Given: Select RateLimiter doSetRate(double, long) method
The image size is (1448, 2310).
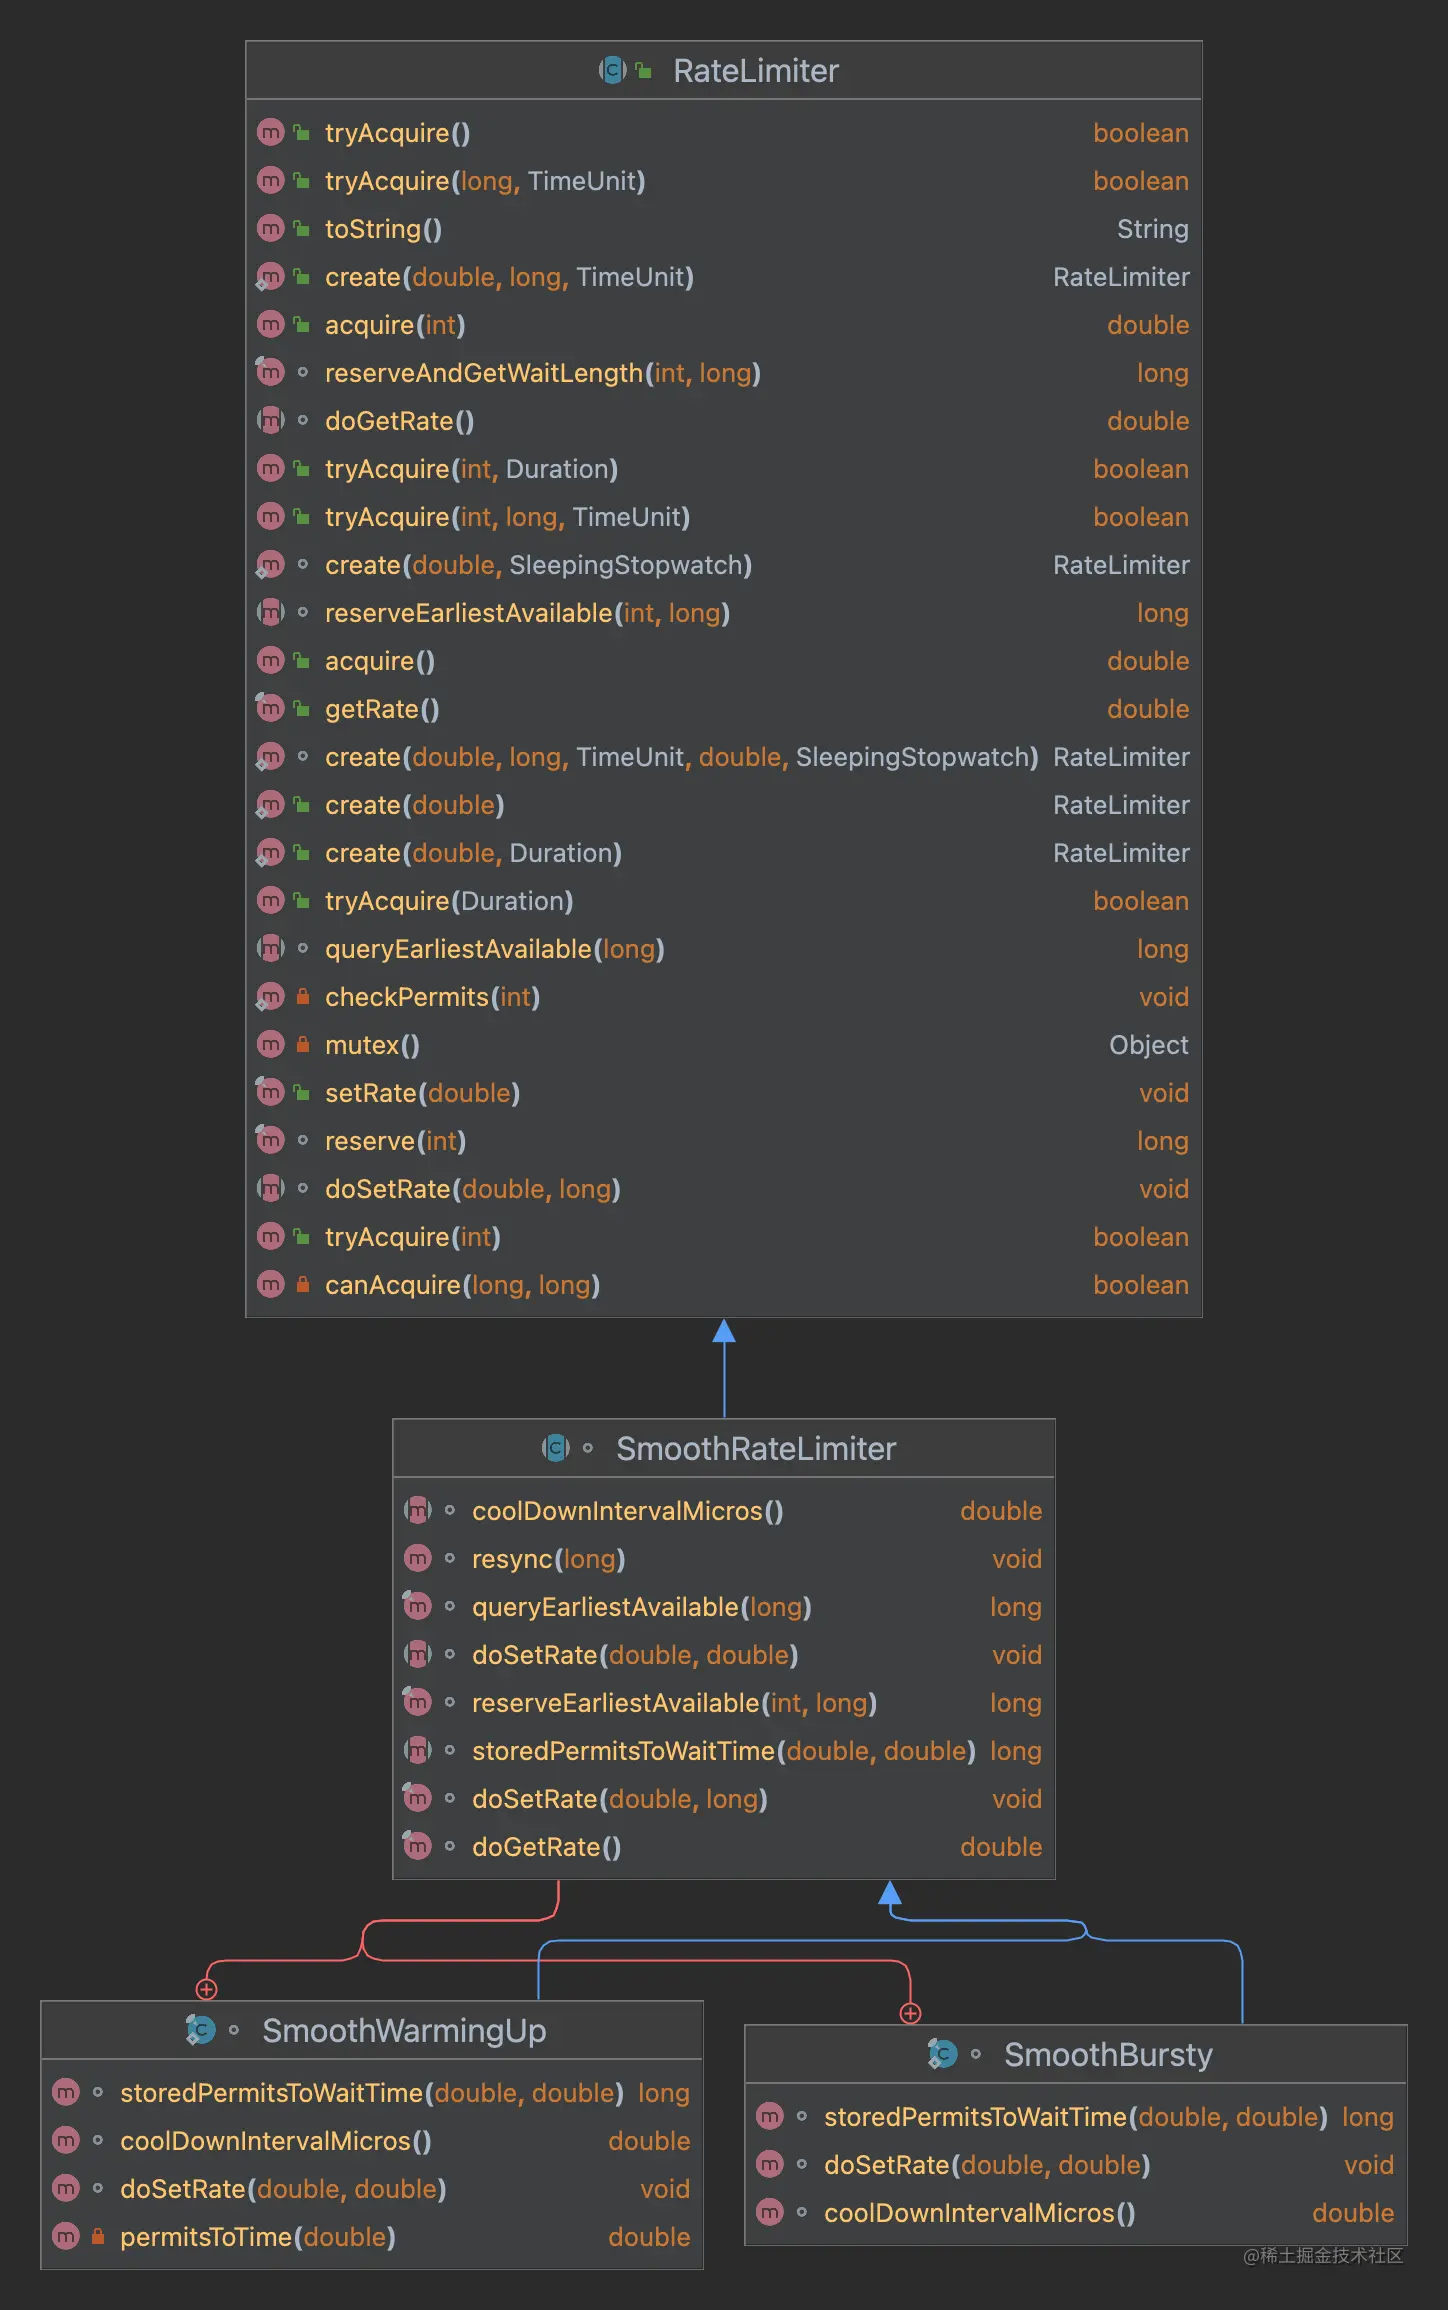Looking at the screenshot, I should (724, 1188).
